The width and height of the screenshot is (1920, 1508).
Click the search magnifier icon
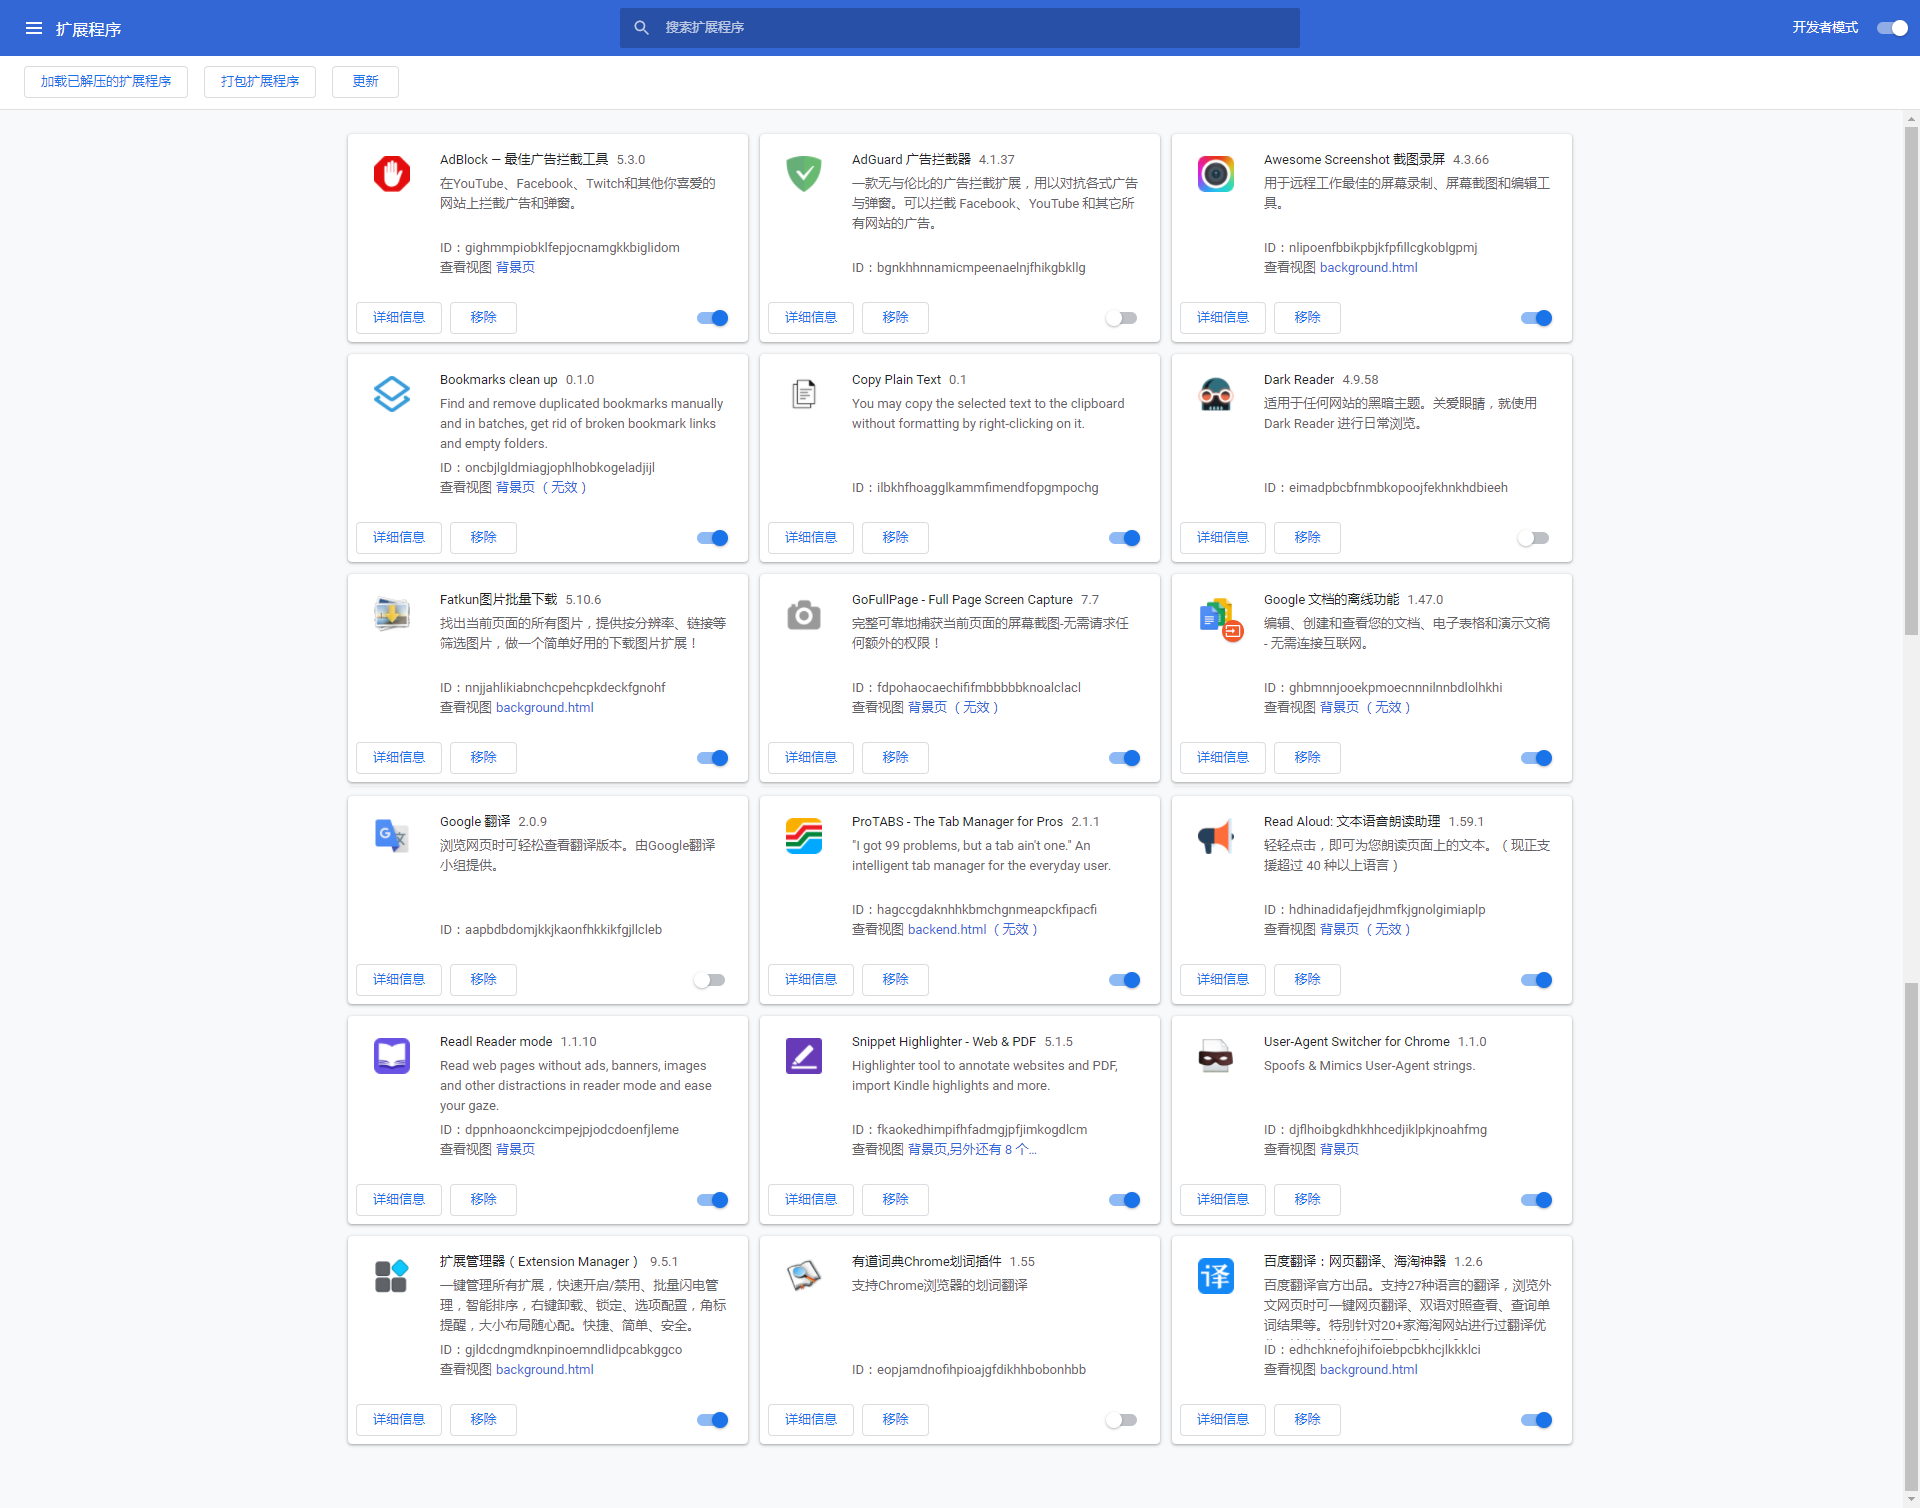click(x=642, y=28)
